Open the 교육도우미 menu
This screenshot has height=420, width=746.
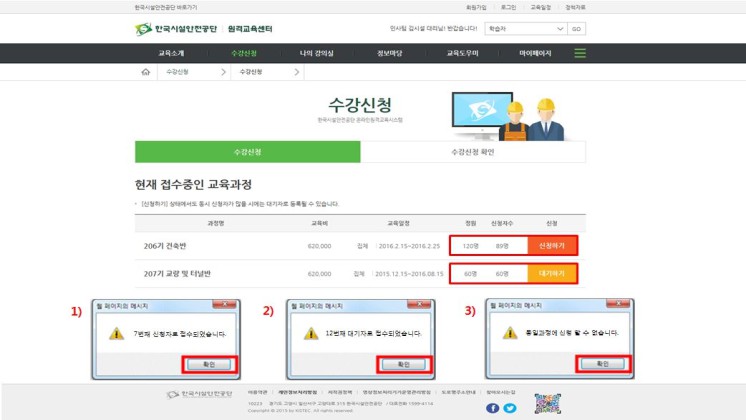tap(462, 53)
